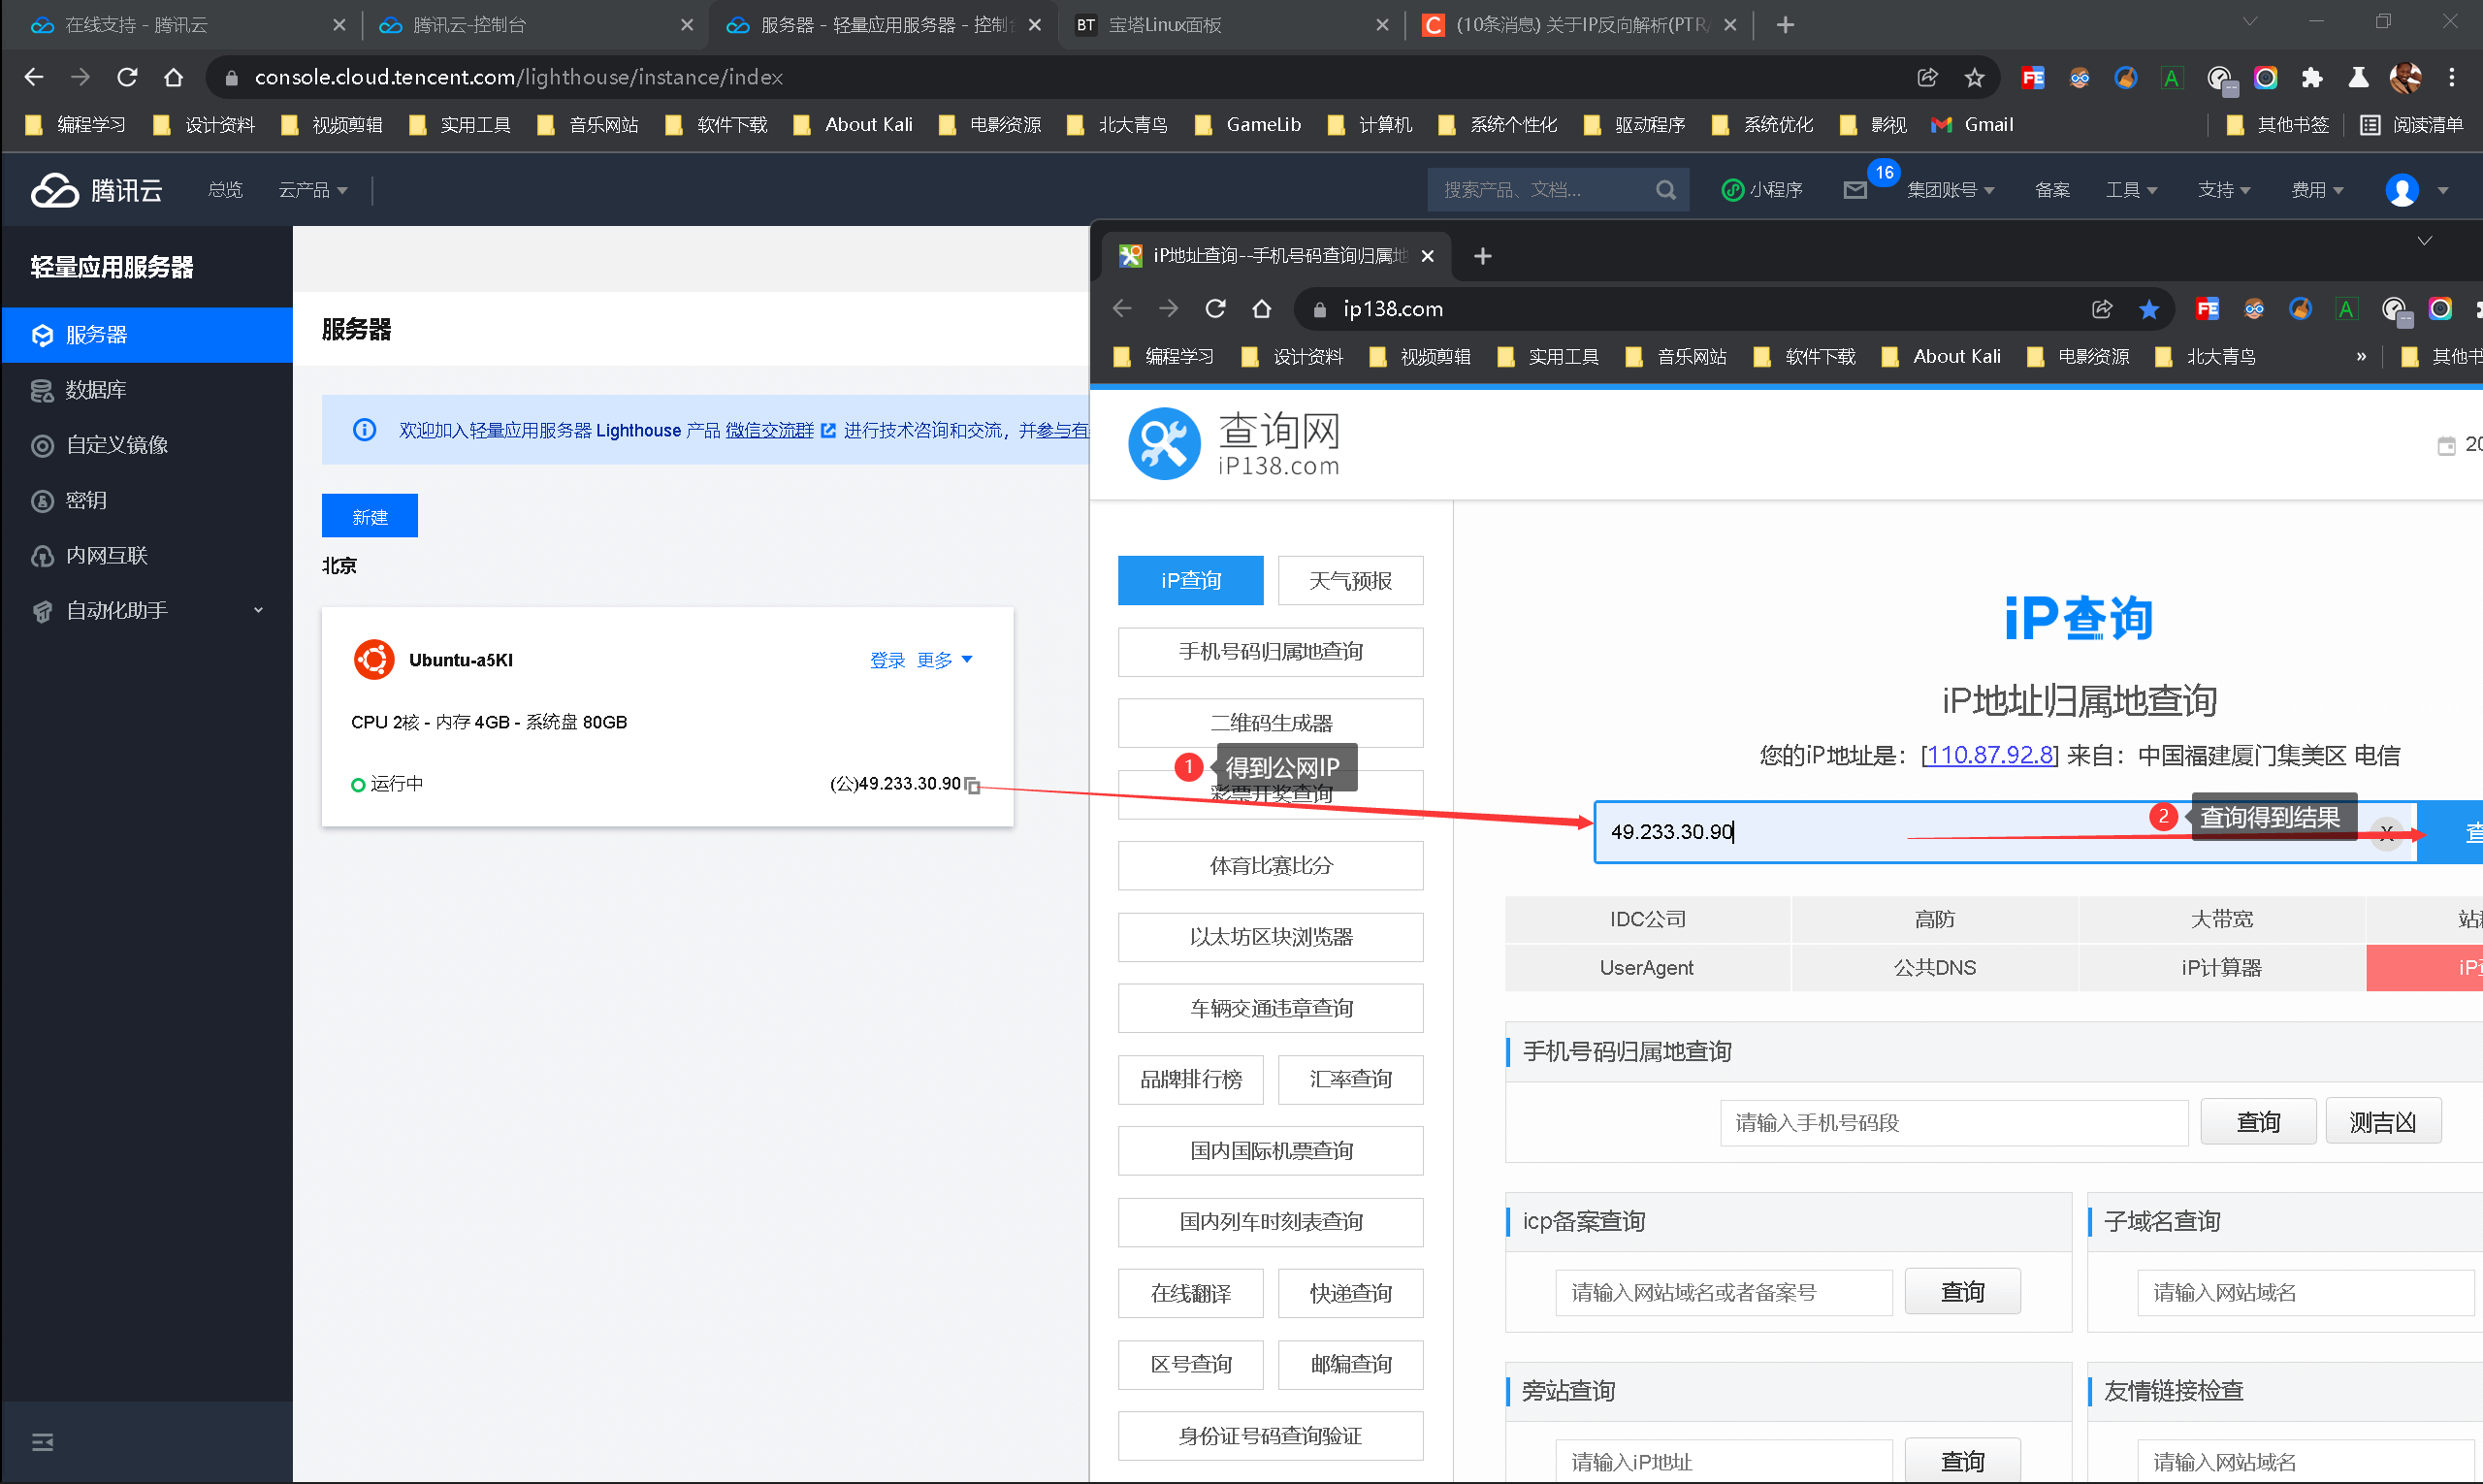Image resolution: width=2483 pixels, height=1484 pixels.
Task: Focus the 搜索产品、文档 search box
Action: (x=1540, y=189)
